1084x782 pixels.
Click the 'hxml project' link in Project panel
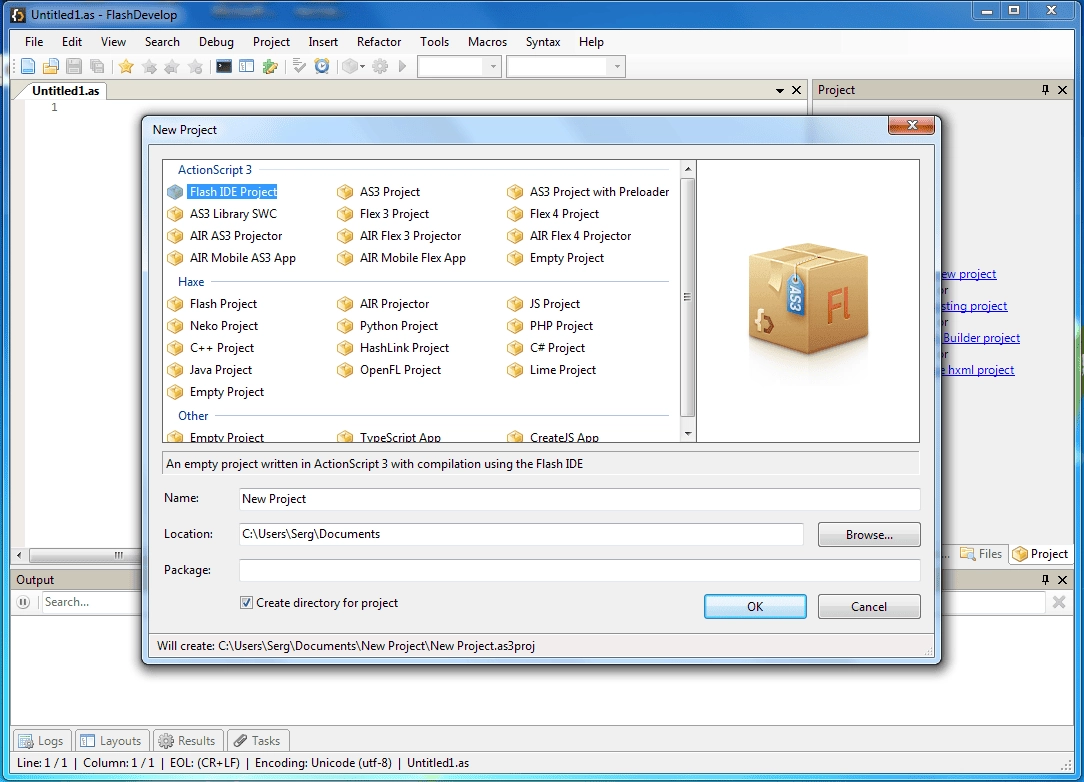980,370
